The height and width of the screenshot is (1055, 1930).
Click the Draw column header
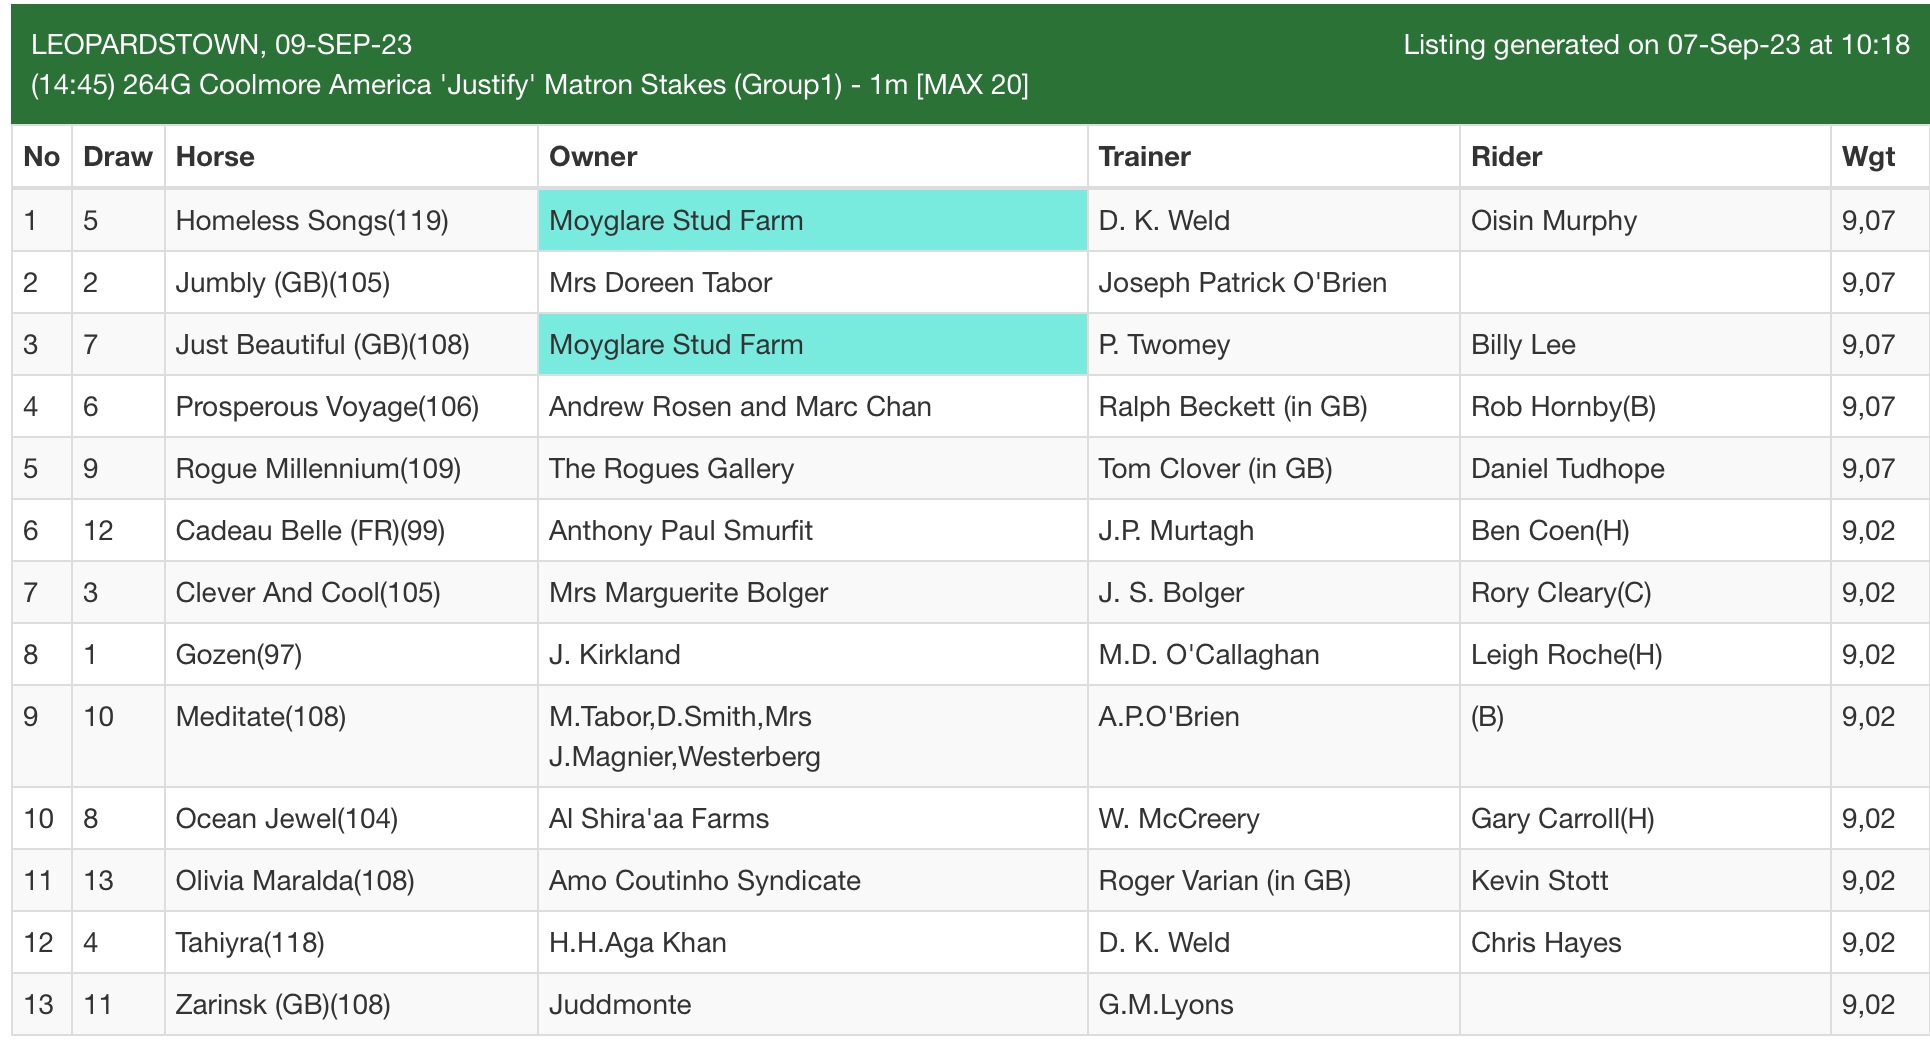click(118, 157)
